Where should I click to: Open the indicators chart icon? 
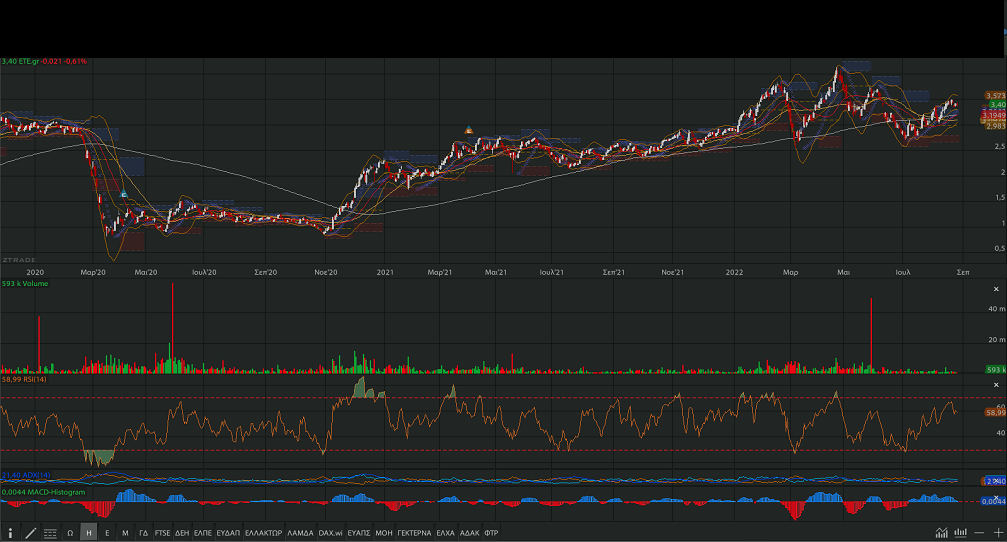point(942,532)
